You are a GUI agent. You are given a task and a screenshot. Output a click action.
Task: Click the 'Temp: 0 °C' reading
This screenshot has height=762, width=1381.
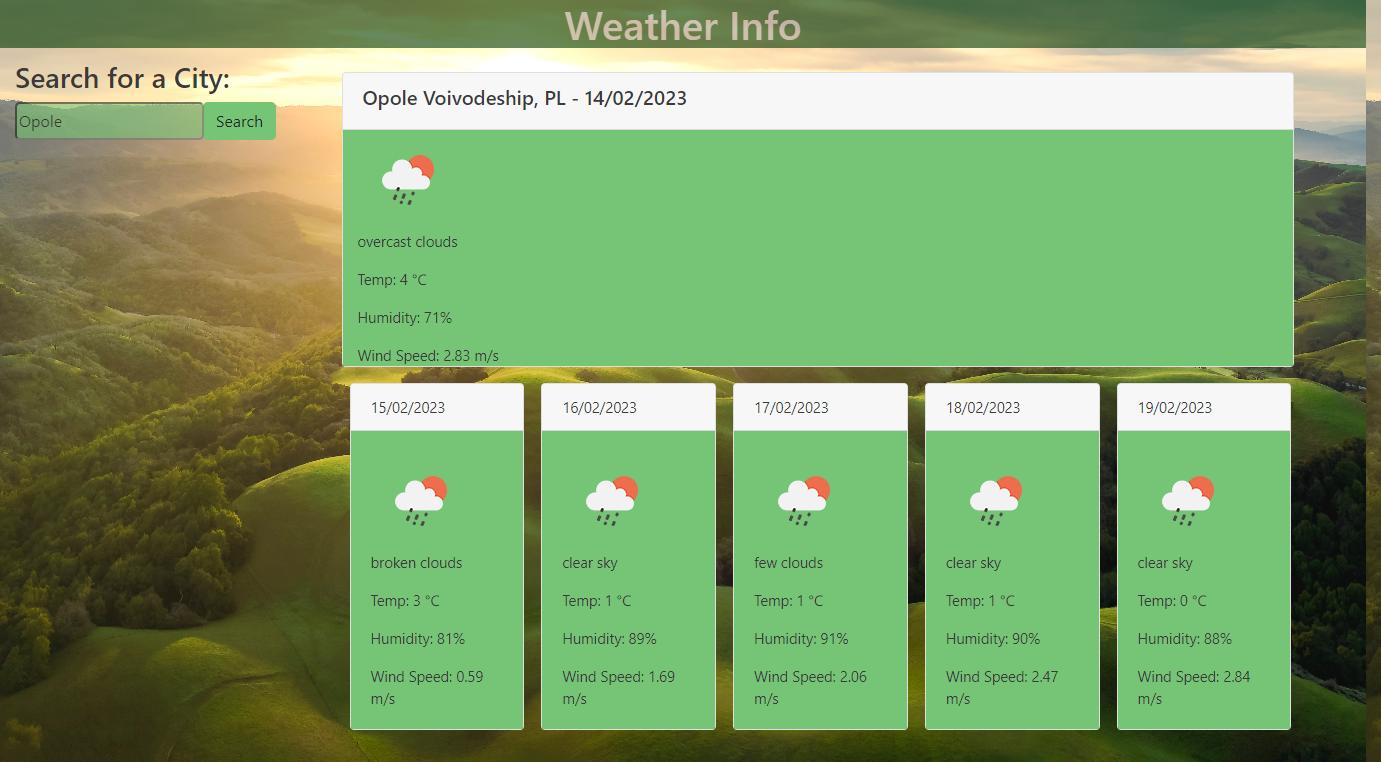(x=1172, y=601)
